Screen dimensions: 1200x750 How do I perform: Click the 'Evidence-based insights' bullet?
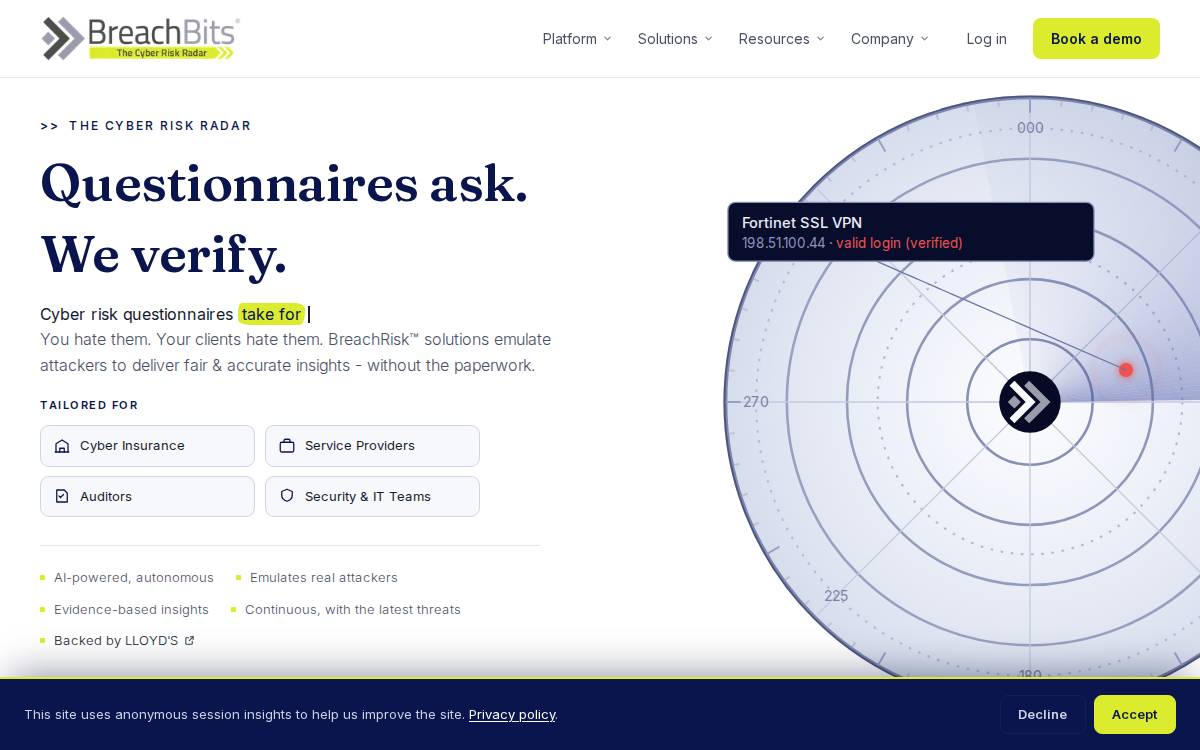click(131, 610)
